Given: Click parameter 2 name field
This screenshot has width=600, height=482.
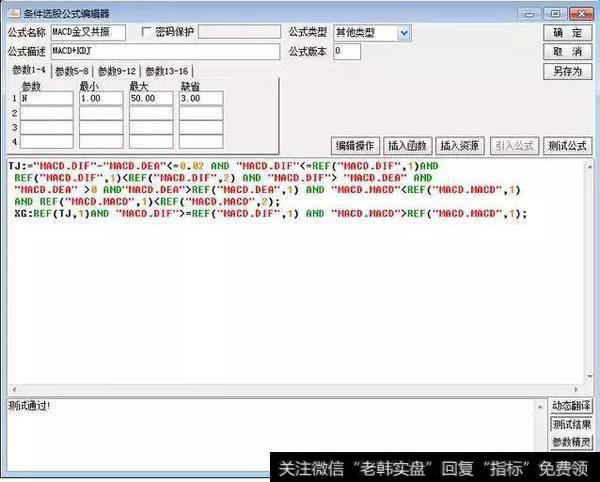Looking at the screenshot, I should (x=47, y=113).
